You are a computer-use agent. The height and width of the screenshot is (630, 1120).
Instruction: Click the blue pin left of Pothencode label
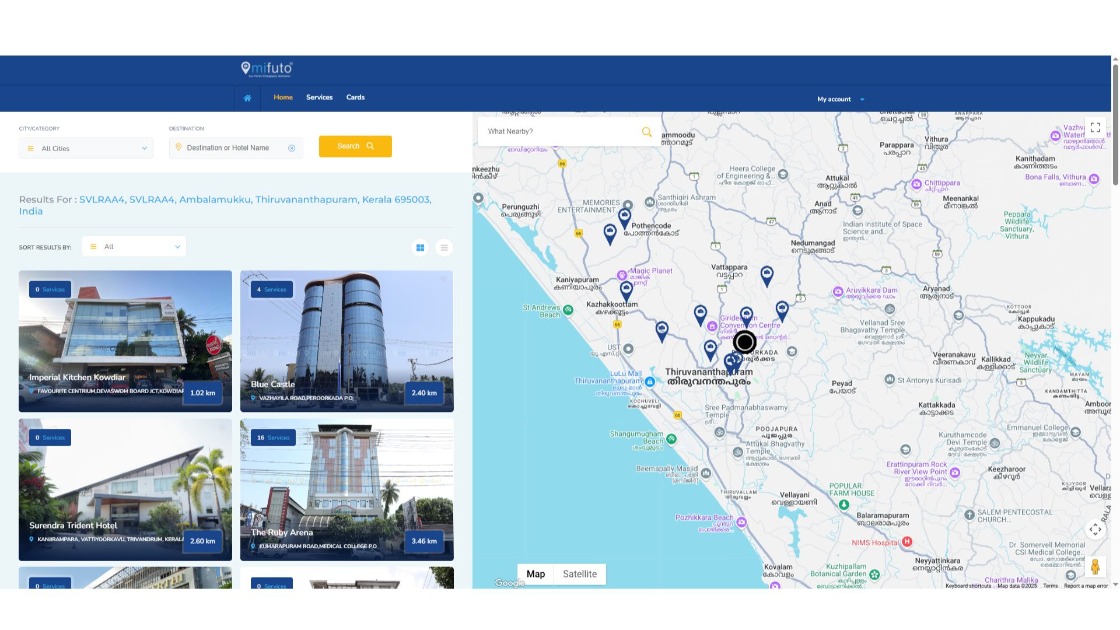click(609, 234)
